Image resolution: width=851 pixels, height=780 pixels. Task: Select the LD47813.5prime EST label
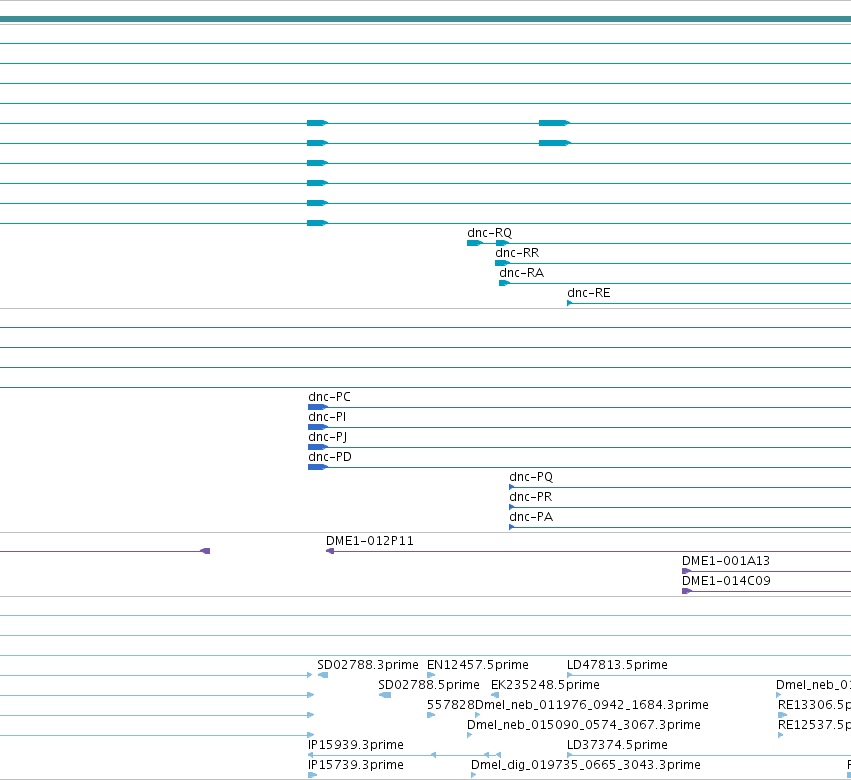(x=617, y=665)
